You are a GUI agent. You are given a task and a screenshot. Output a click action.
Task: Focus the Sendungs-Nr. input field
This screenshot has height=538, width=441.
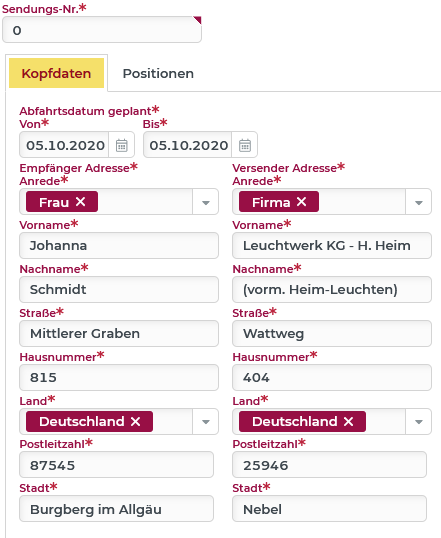pyautogui.click(x=102, y=30)
